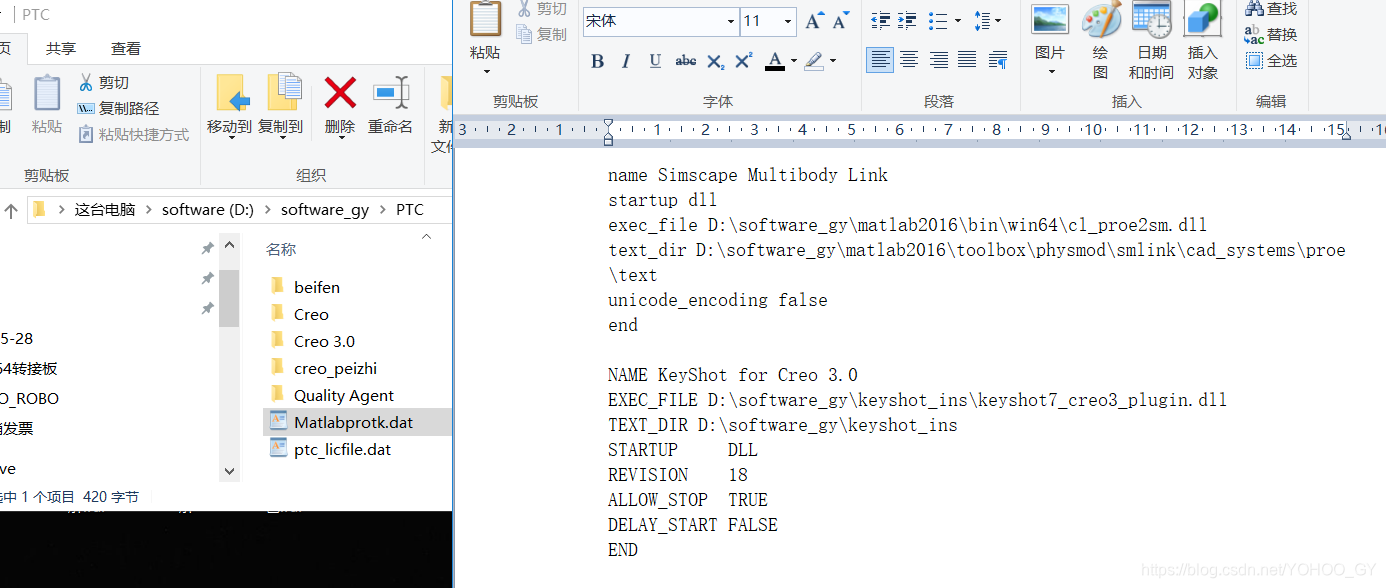
Task: Toggle italic text formatting
Action: click(626, 61)
